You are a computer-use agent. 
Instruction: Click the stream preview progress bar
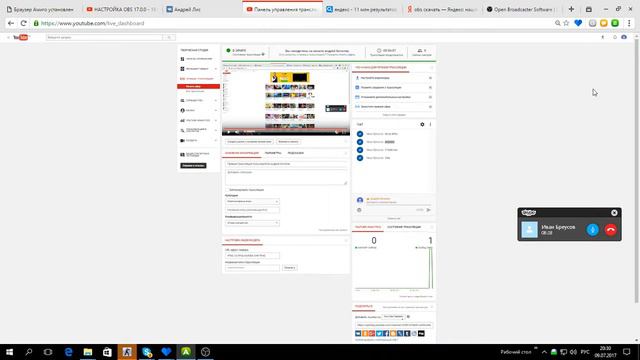point(286,128)
